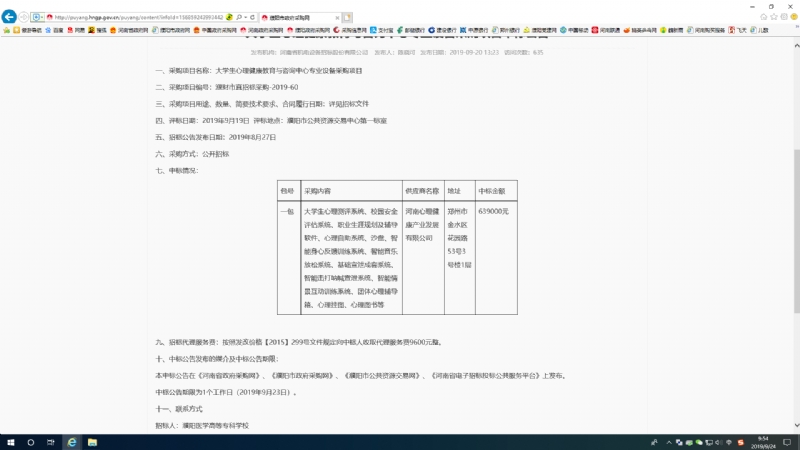Expand the favorites bar overflow chevron

point(796,27)
